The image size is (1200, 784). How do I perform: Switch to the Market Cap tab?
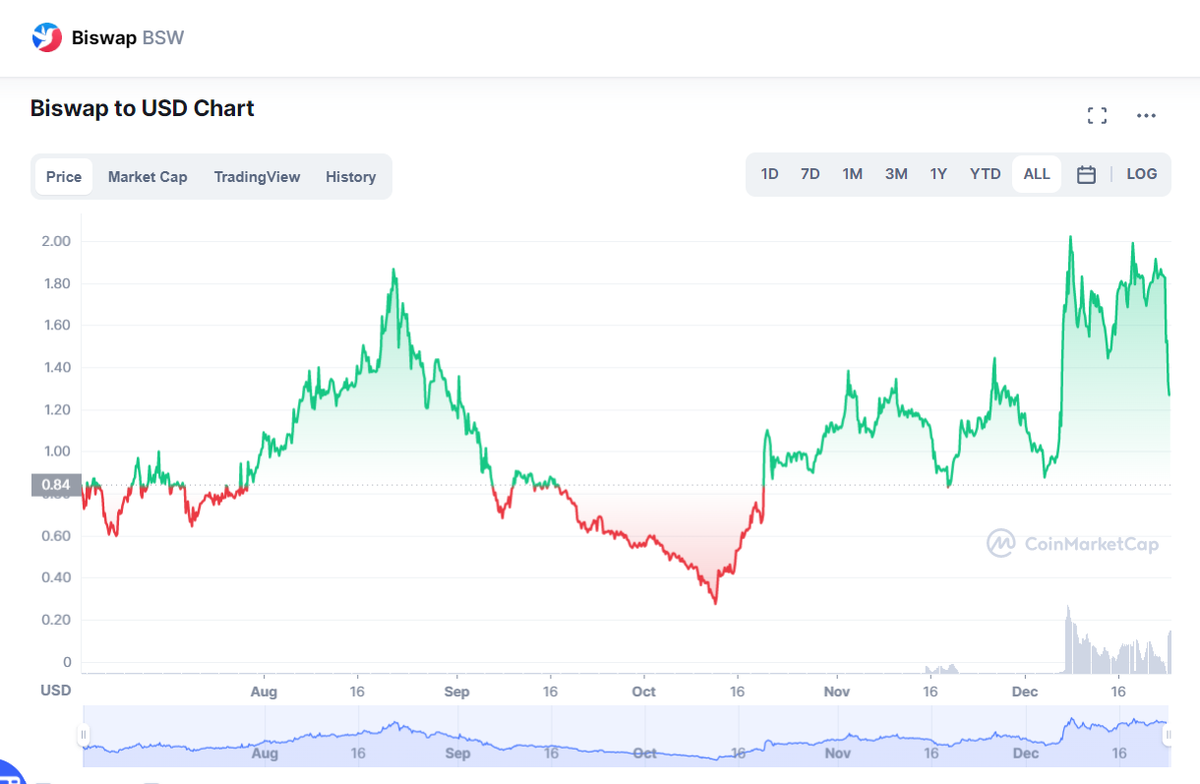[x=147, y=177]
